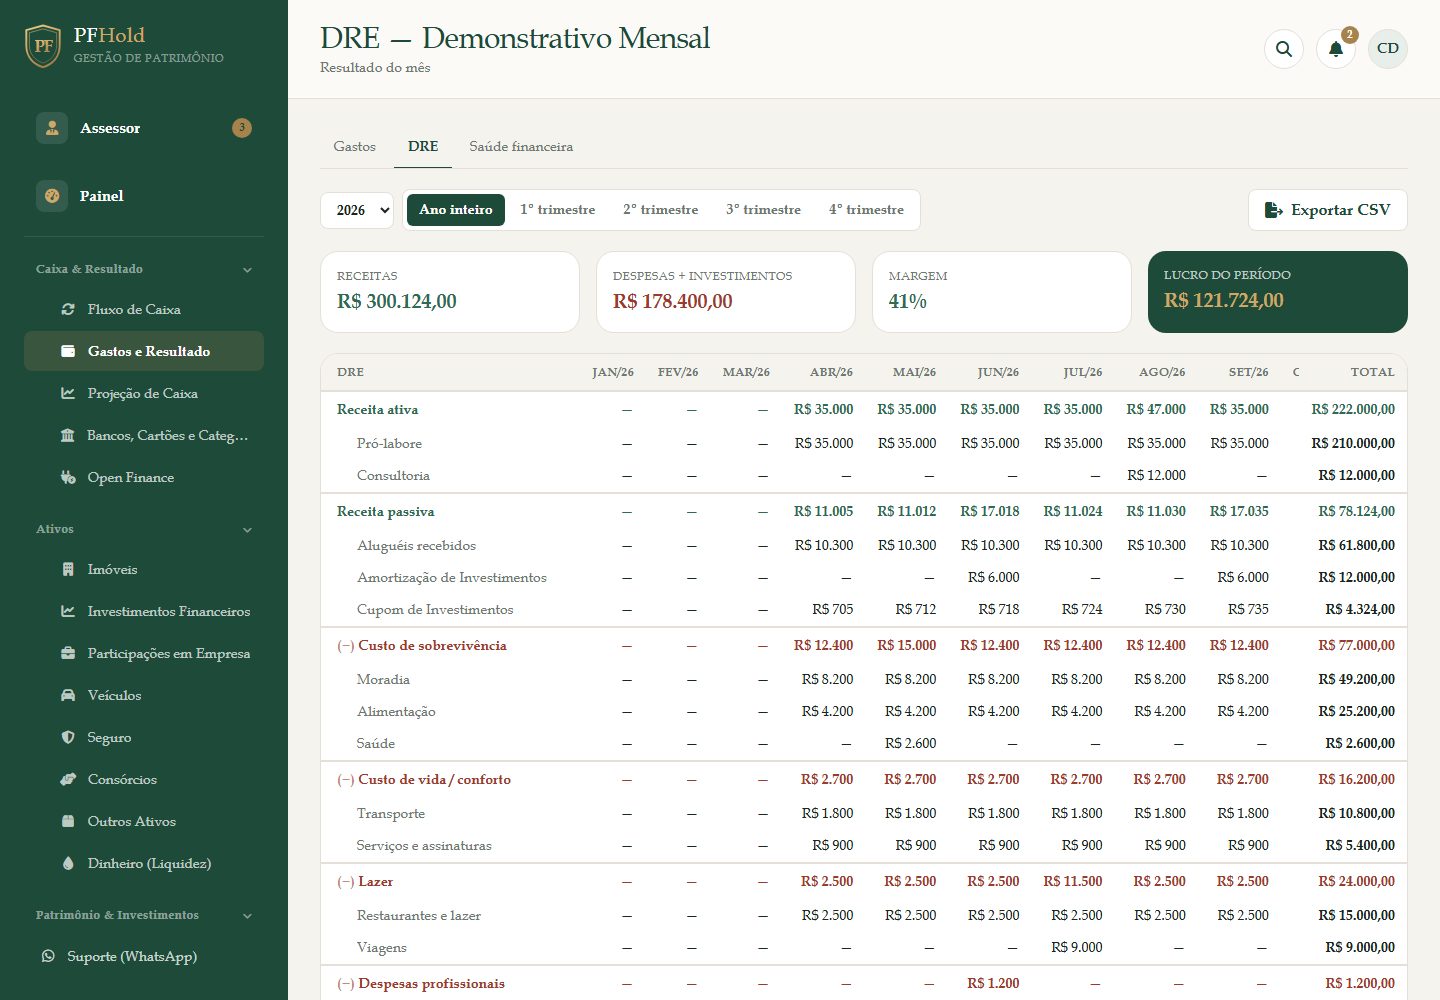
Task: Click the Dinheiro (Liquidez) droplet icon
Action: coord(68,863)
